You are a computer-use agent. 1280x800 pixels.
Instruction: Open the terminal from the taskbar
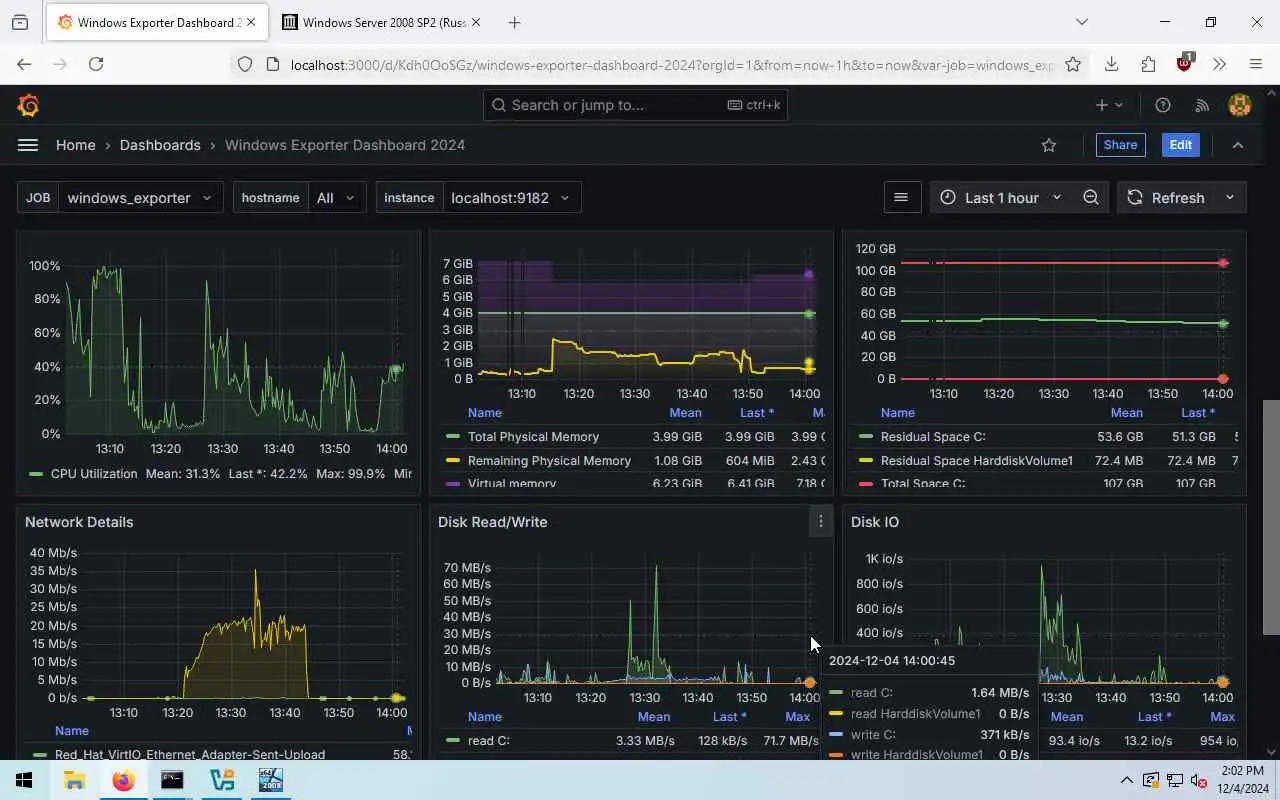pos(172,780)
